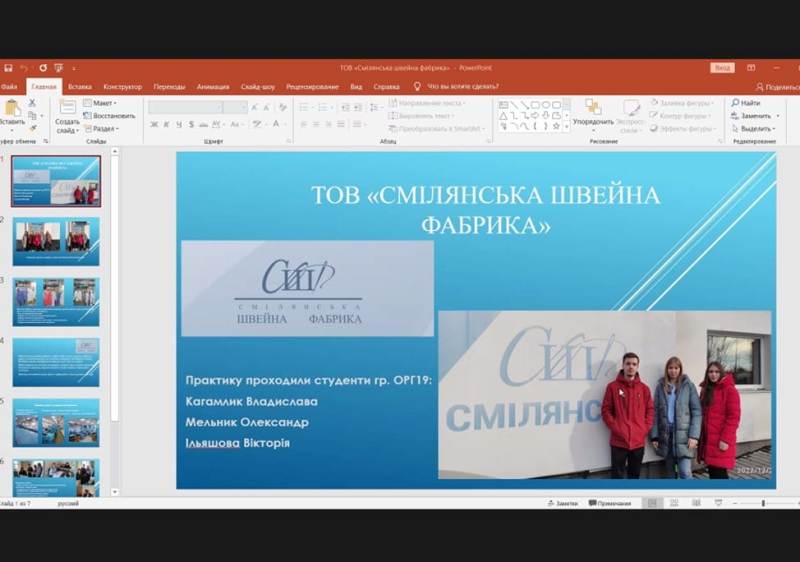Click the Cut scissors icon

click(x=33, y=102)
